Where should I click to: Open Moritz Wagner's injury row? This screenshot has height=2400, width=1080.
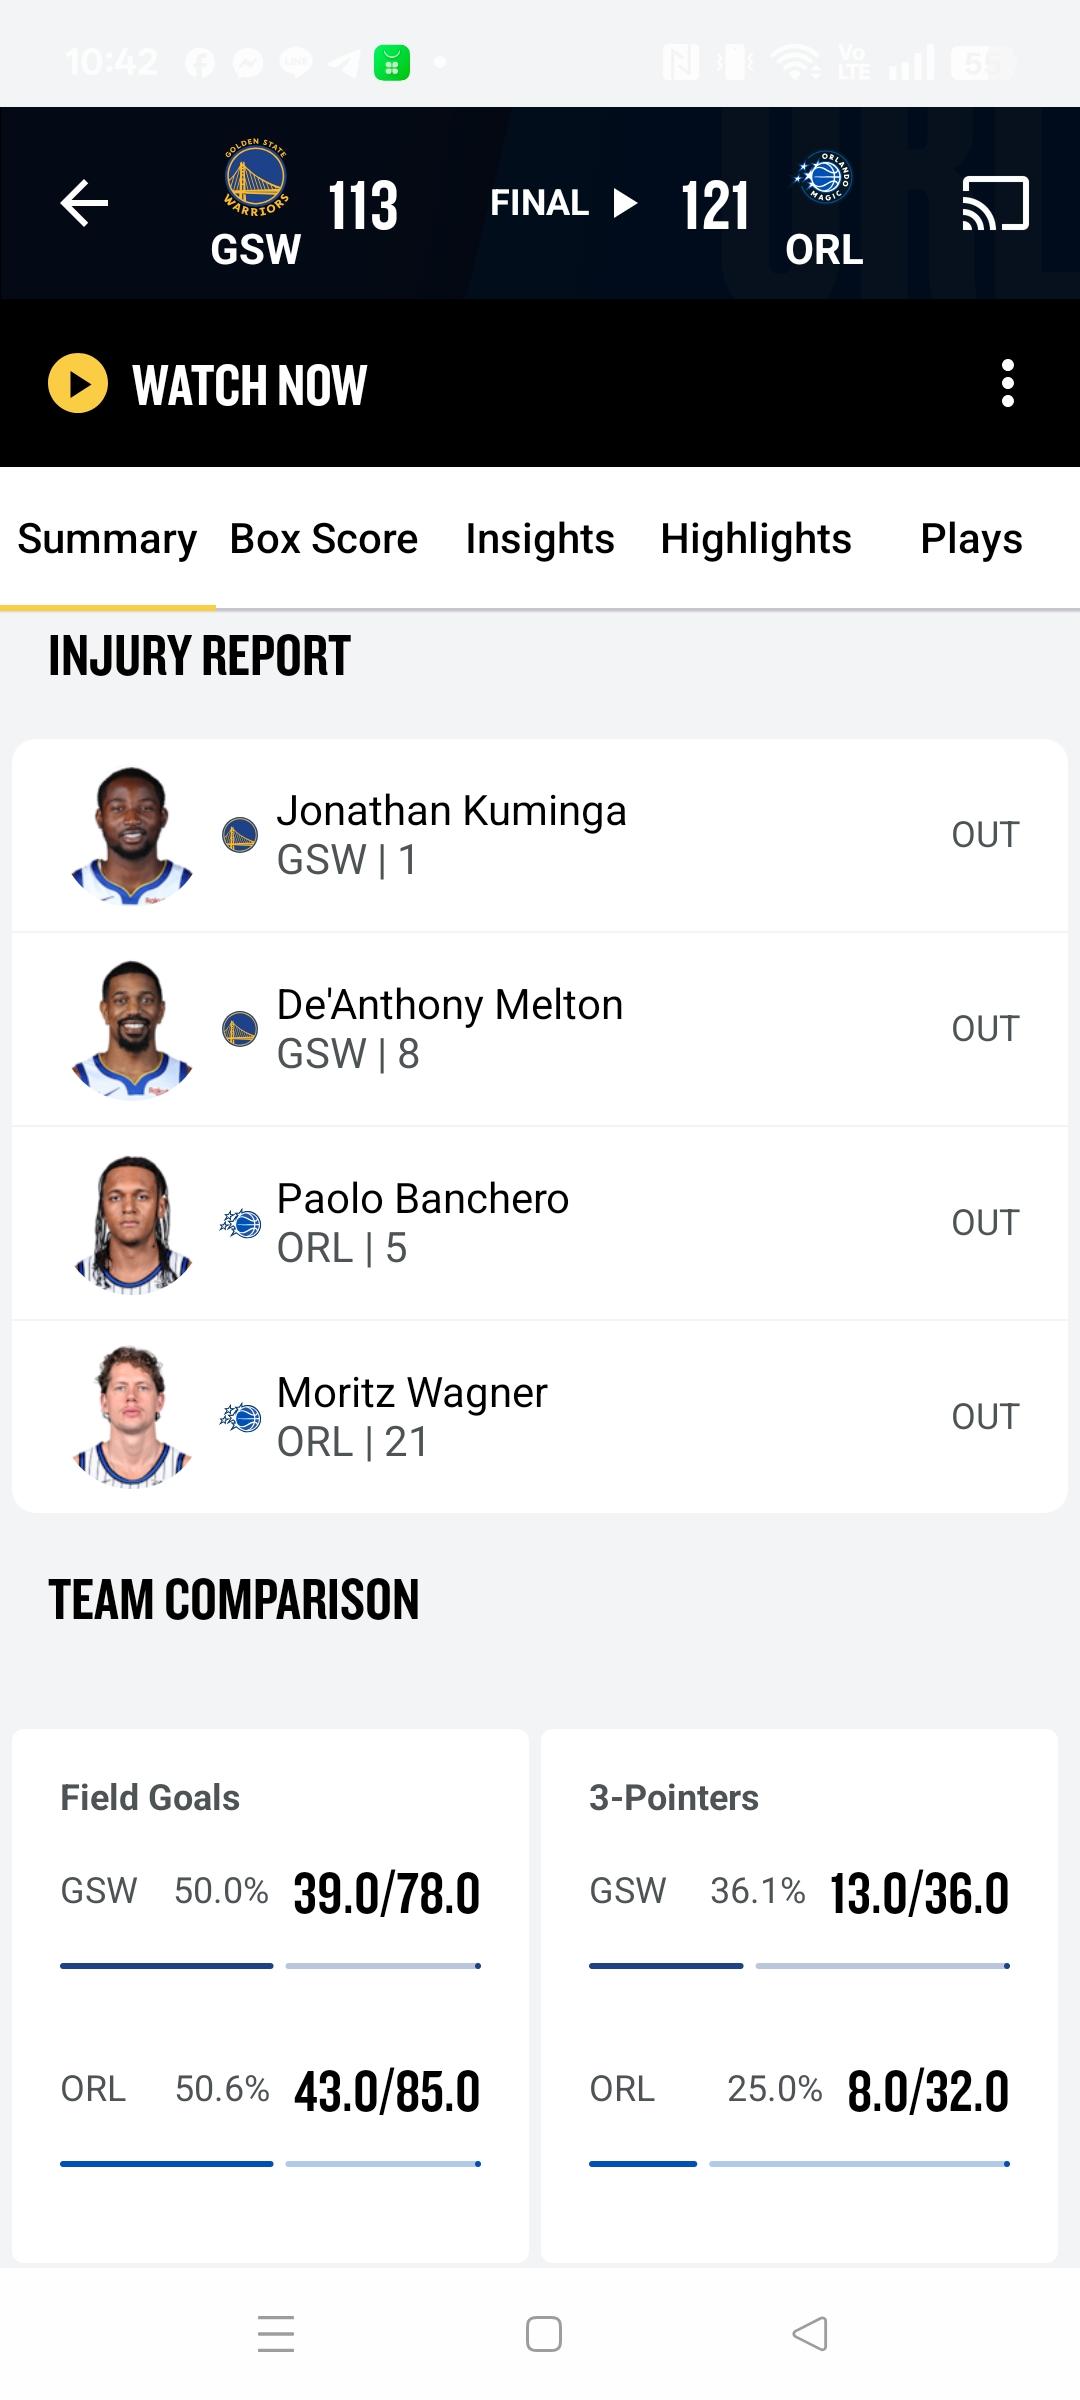540,1417
